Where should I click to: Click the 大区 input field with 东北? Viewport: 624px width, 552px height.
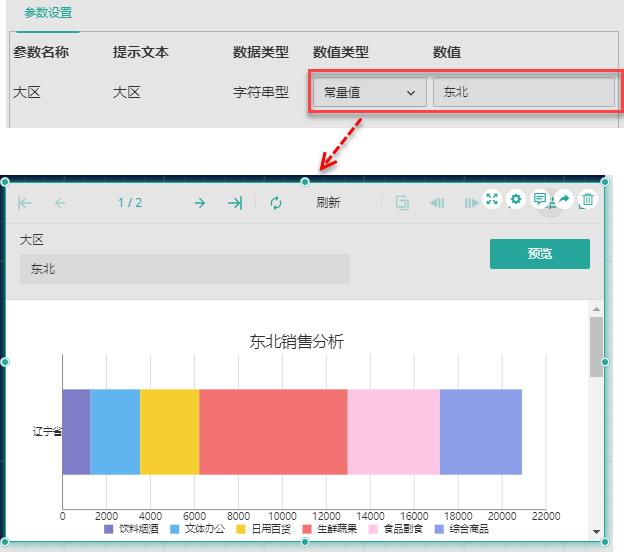tap(185, 269)
